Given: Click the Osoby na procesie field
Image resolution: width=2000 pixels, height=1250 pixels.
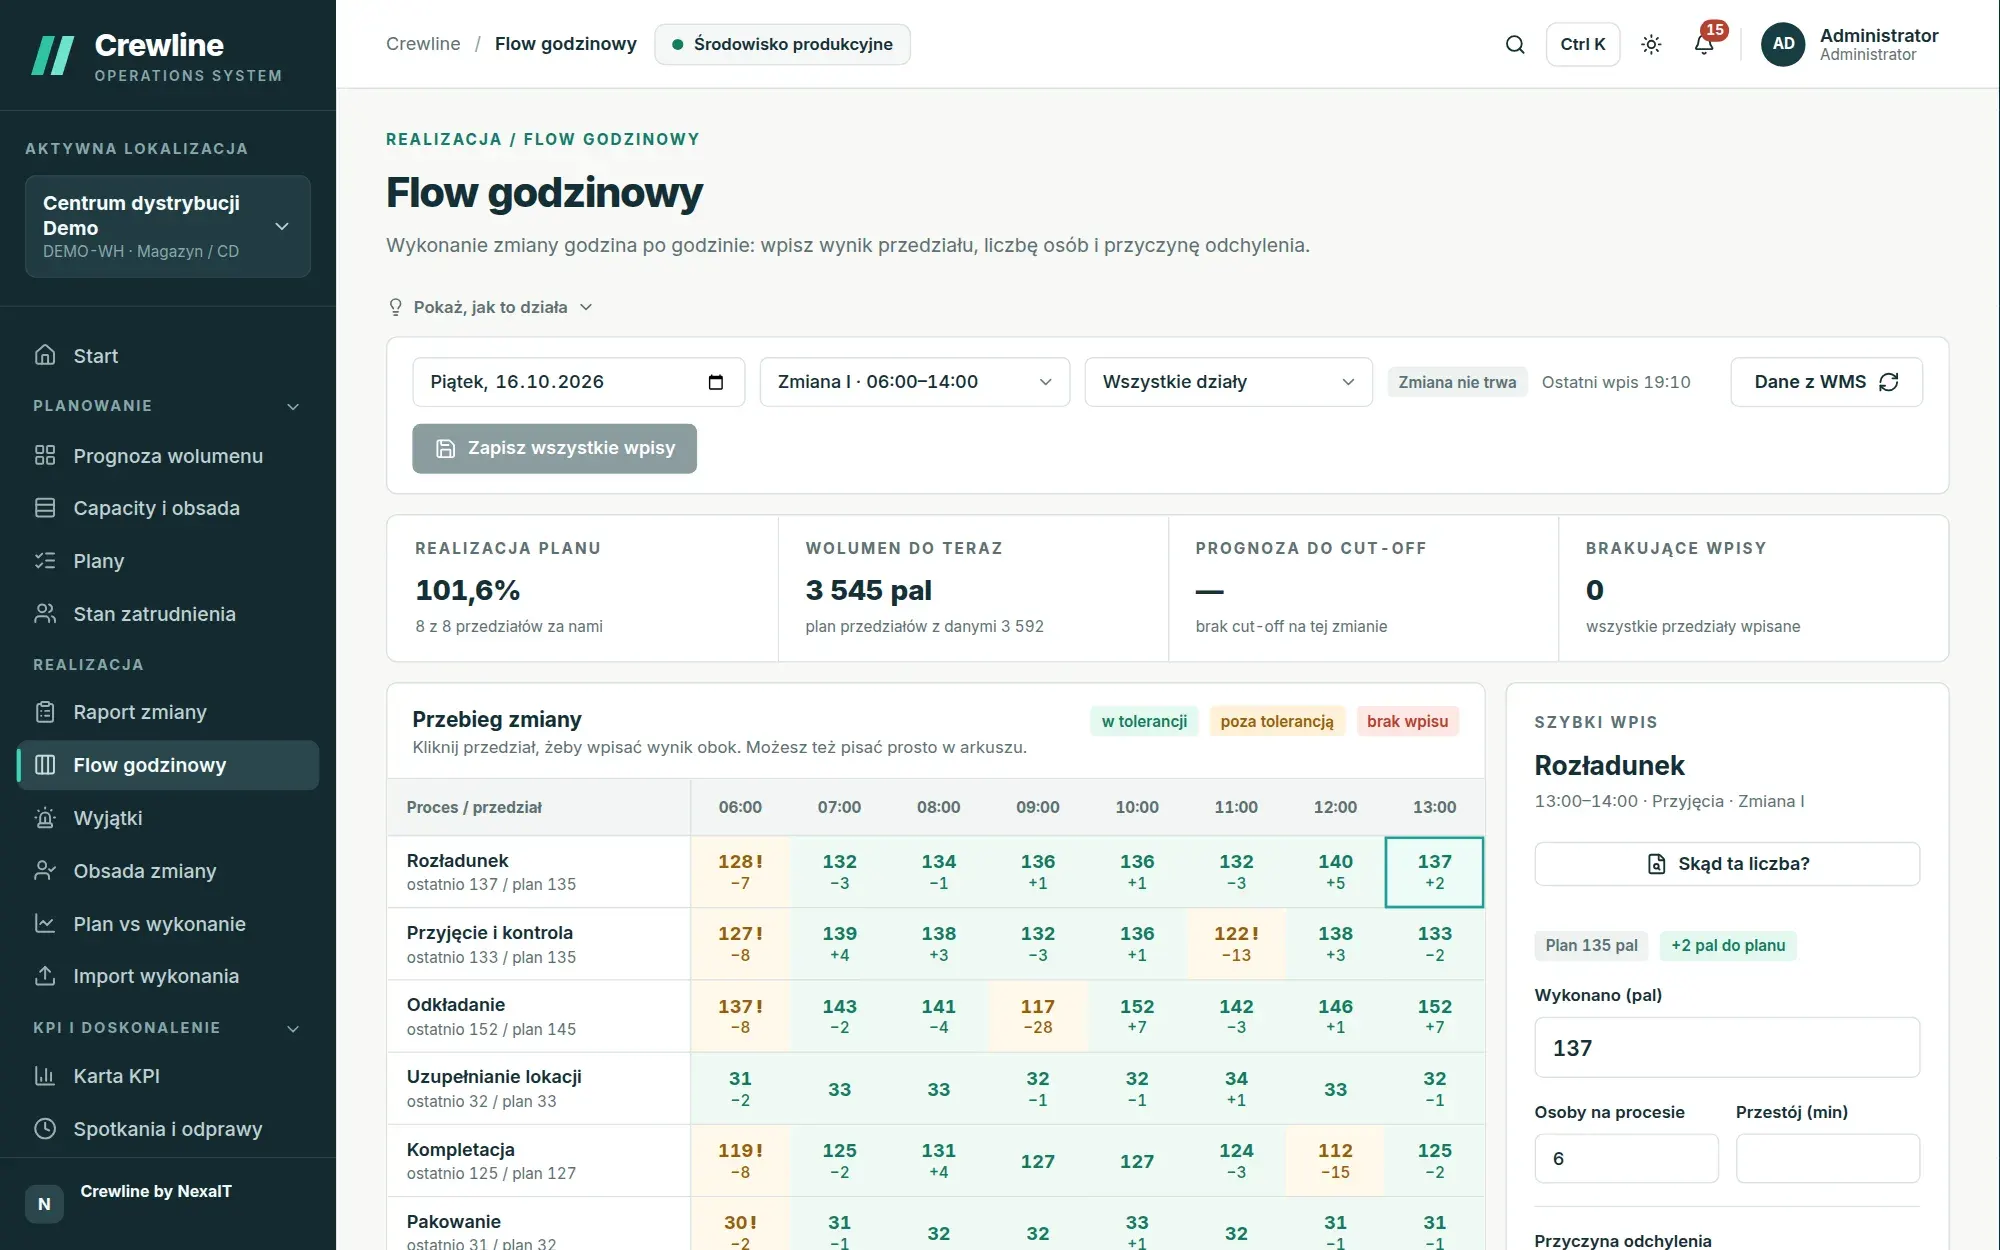Looking at the screenshot, I should click(x=1626, y=1158).
